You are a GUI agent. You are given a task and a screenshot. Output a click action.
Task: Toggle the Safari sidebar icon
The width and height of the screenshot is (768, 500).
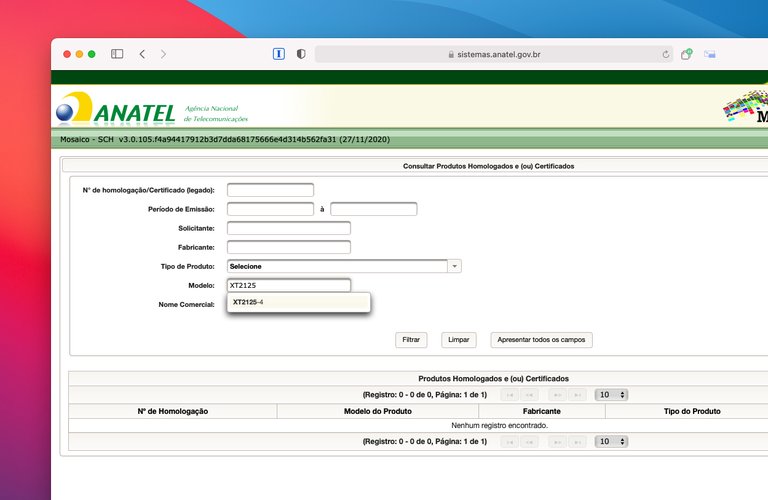point(117,54)
